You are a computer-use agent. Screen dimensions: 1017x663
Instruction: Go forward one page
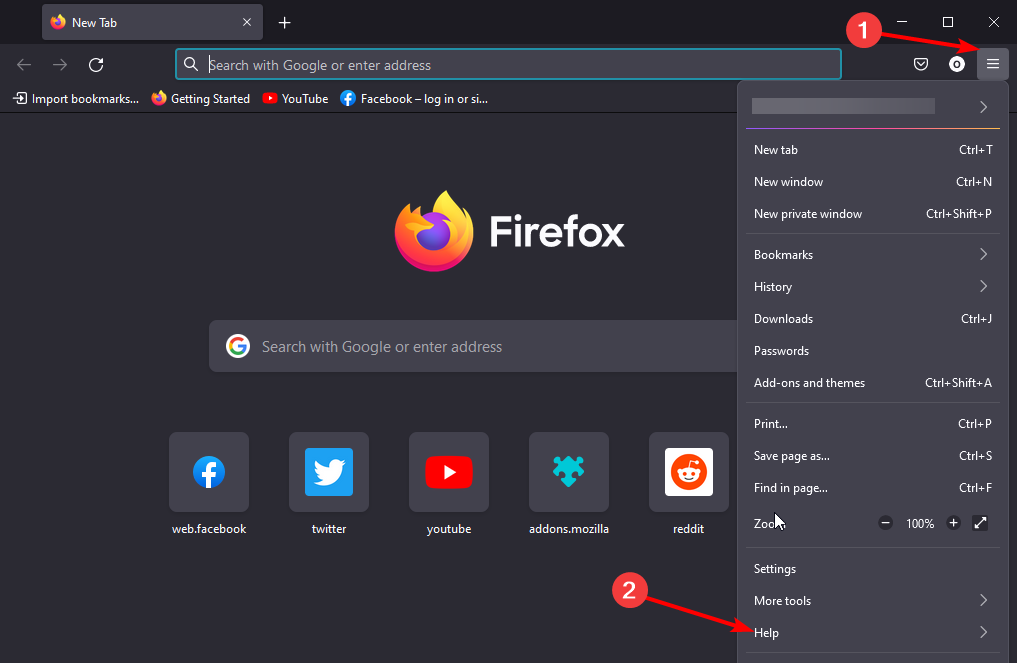[x=60, y=65]
